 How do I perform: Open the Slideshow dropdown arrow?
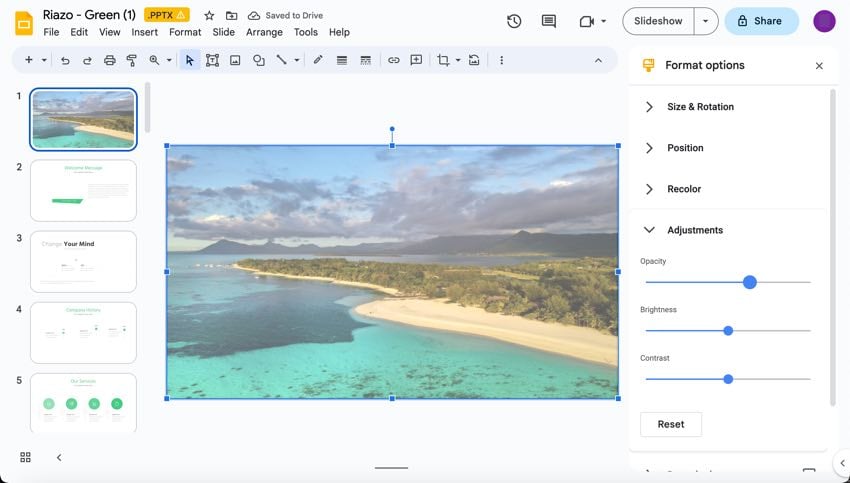point(706,21)
